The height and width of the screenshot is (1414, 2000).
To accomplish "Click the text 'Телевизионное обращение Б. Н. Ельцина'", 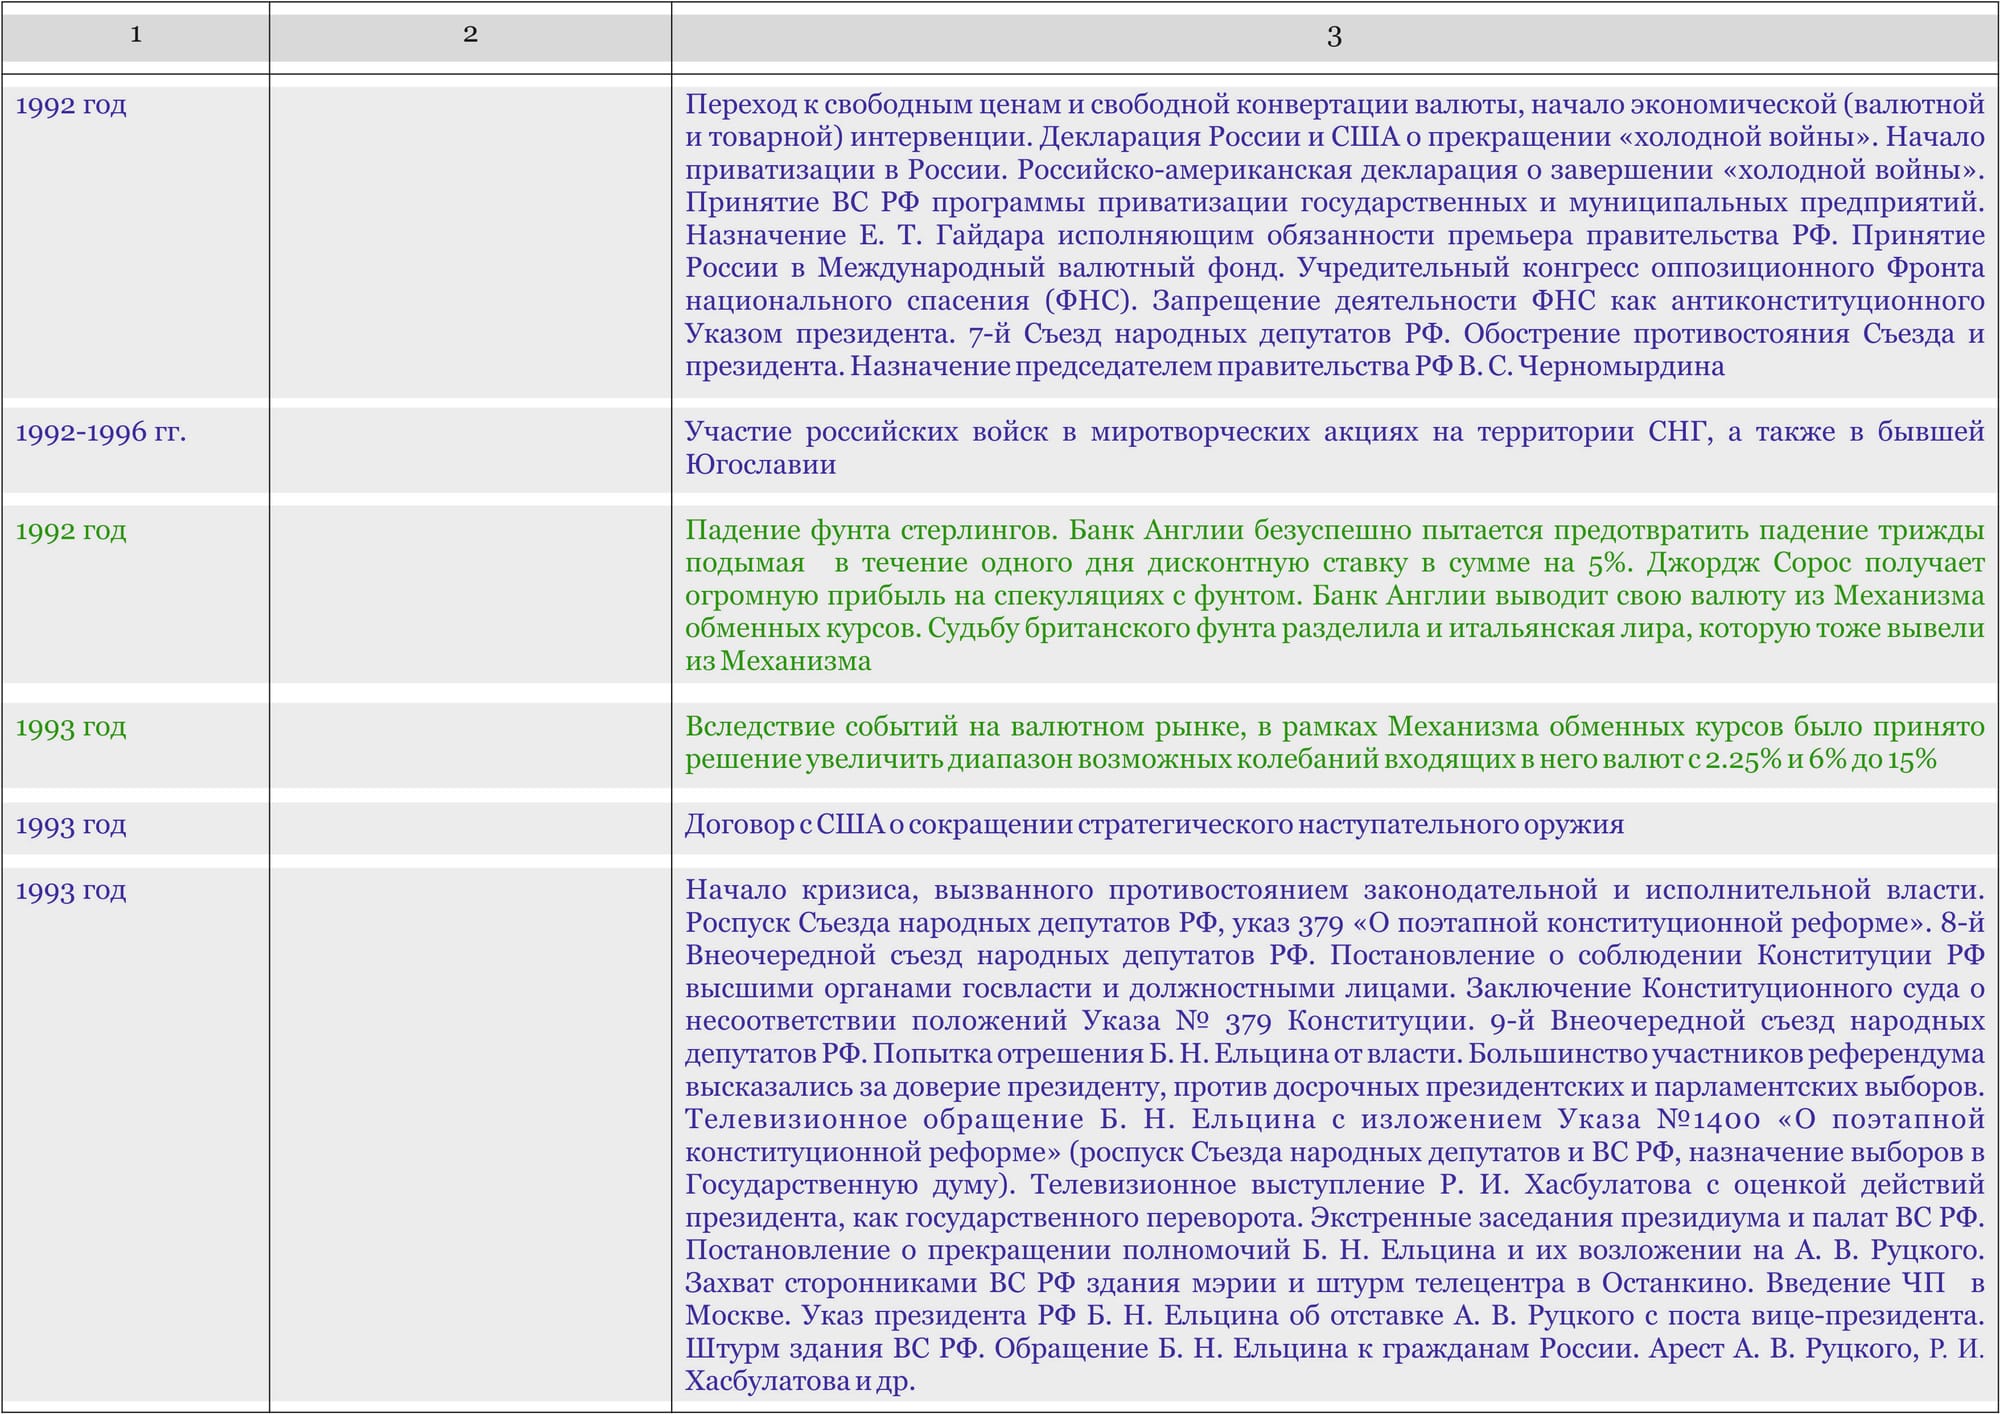I will pyautogui.click(x=1000, y=1119).
